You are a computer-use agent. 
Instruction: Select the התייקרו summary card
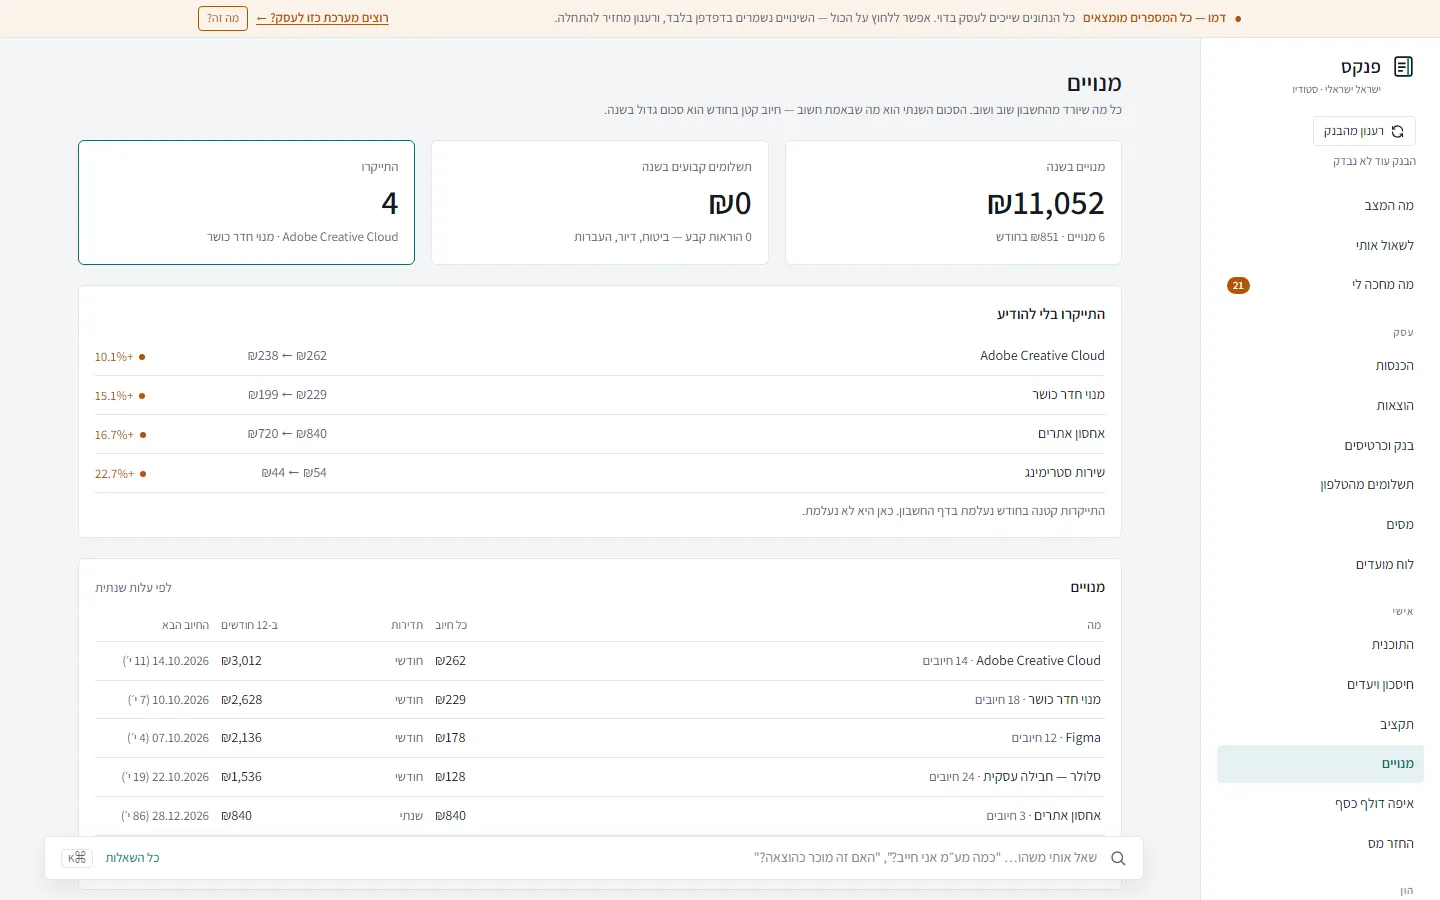tap(246, 203)
